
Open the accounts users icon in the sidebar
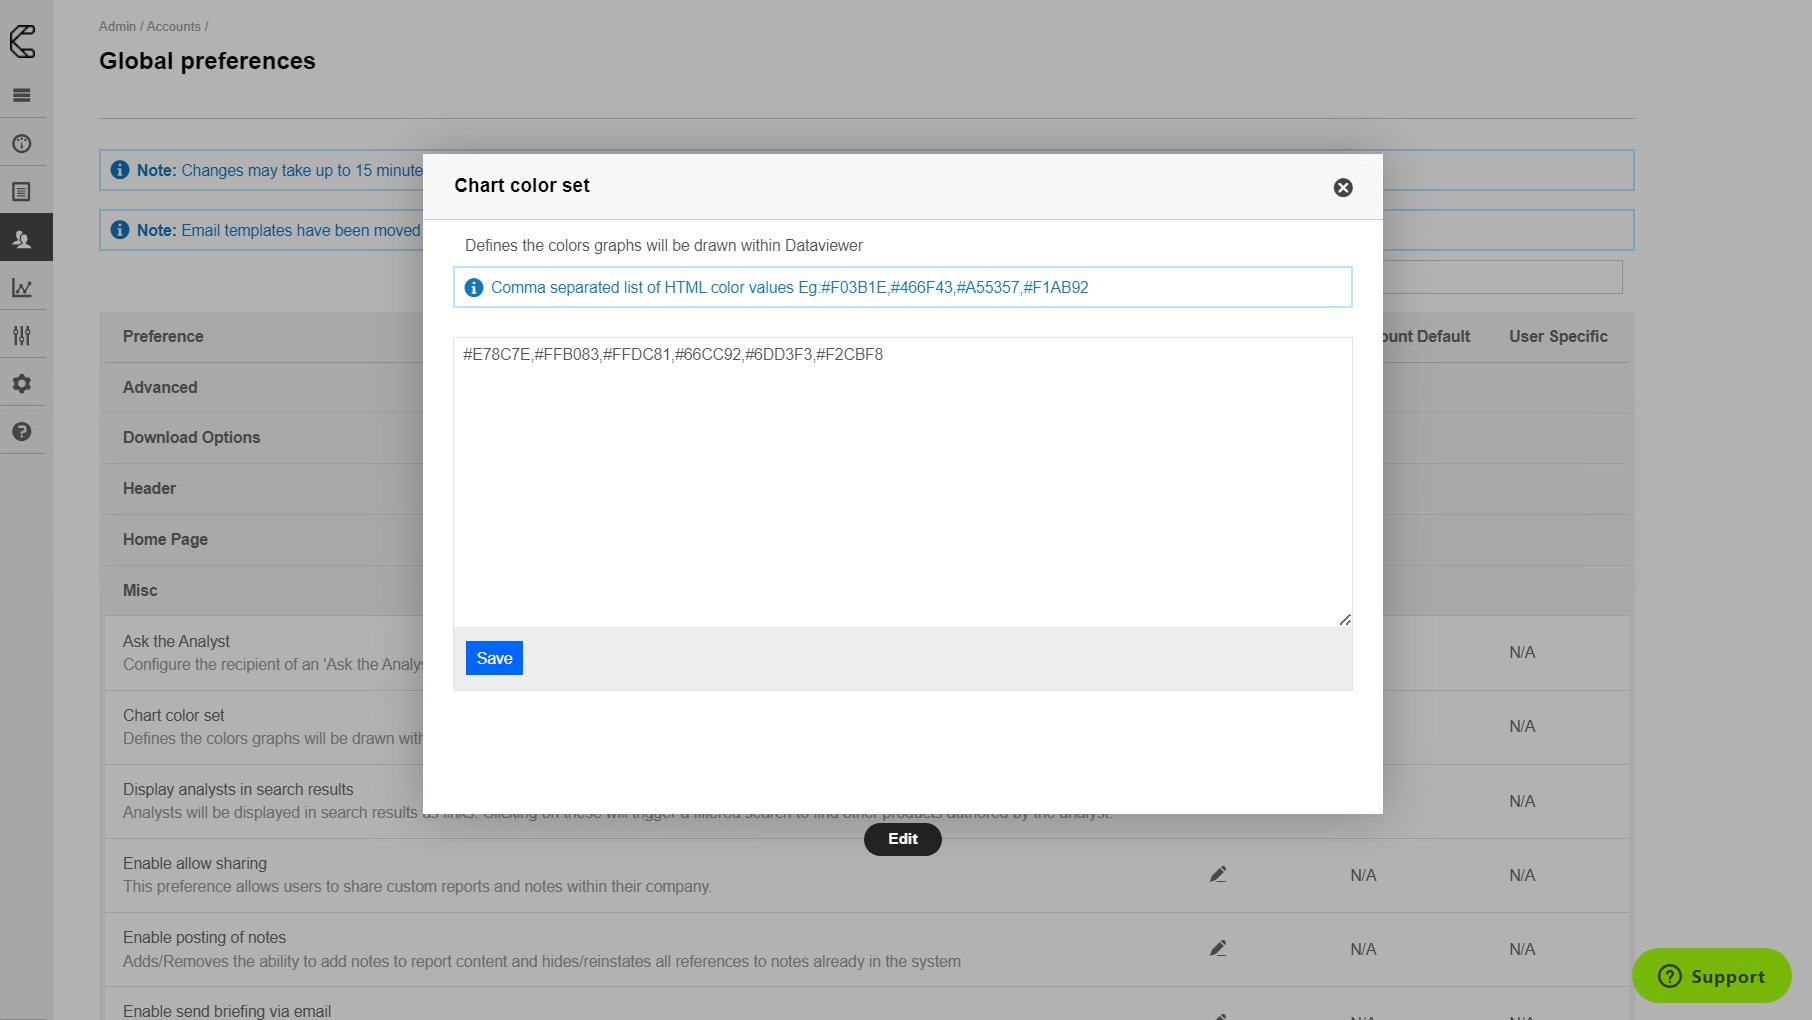coord(22,240)
